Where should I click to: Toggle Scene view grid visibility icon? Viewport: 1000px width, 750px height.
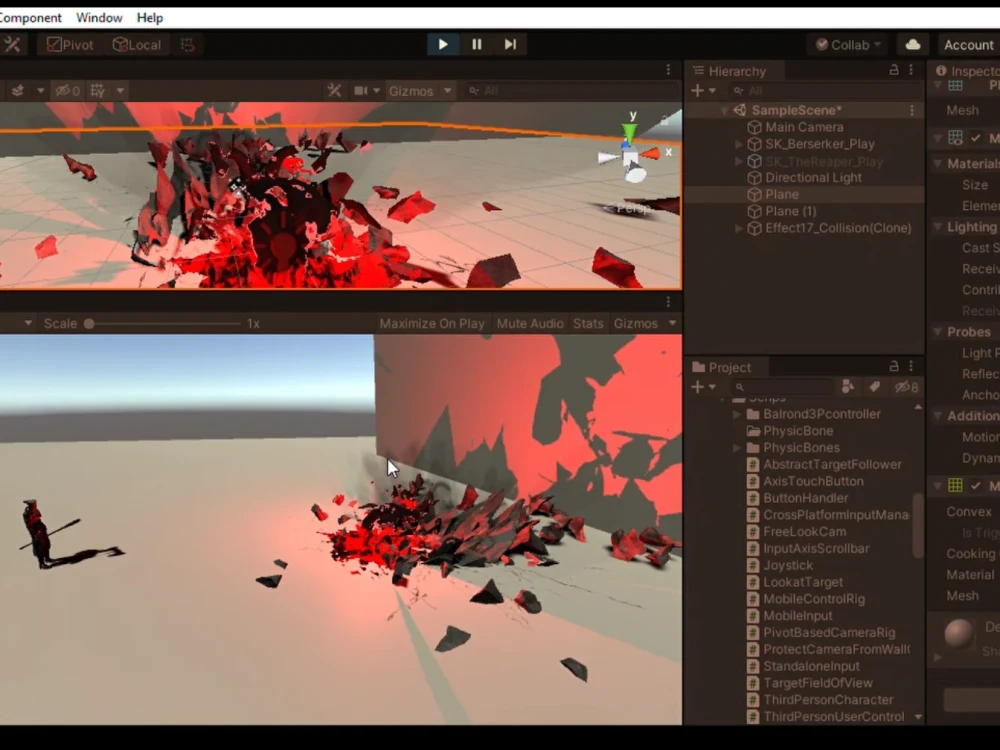[98, 91]
